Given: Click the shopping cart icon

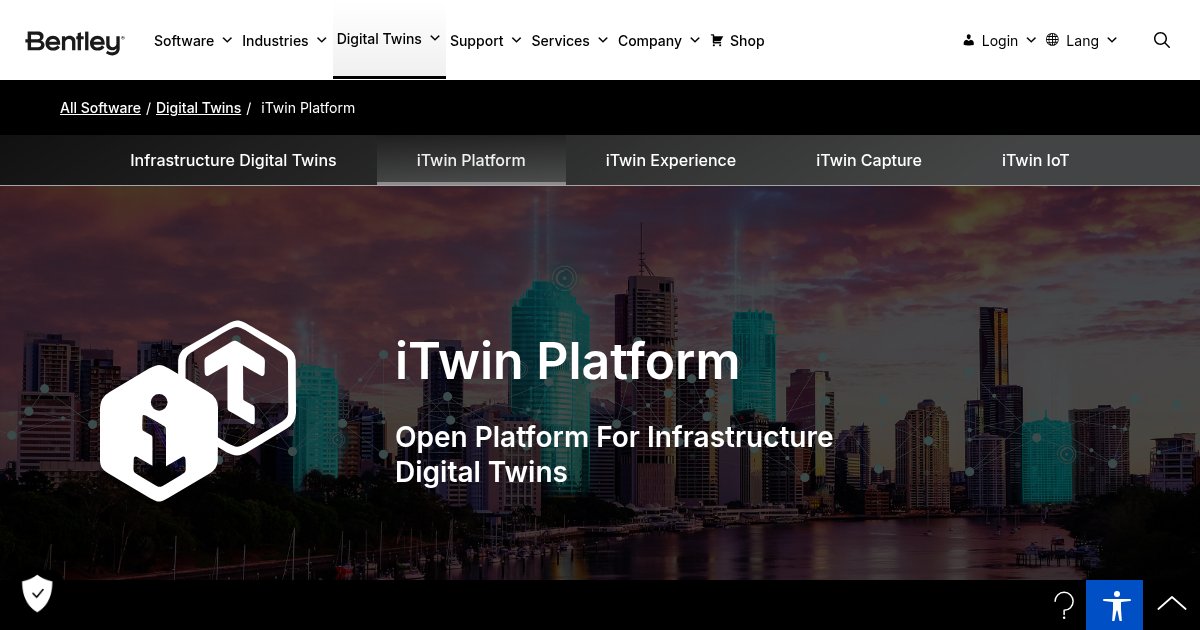Looking at the screenshot, I should pos(716,40).
